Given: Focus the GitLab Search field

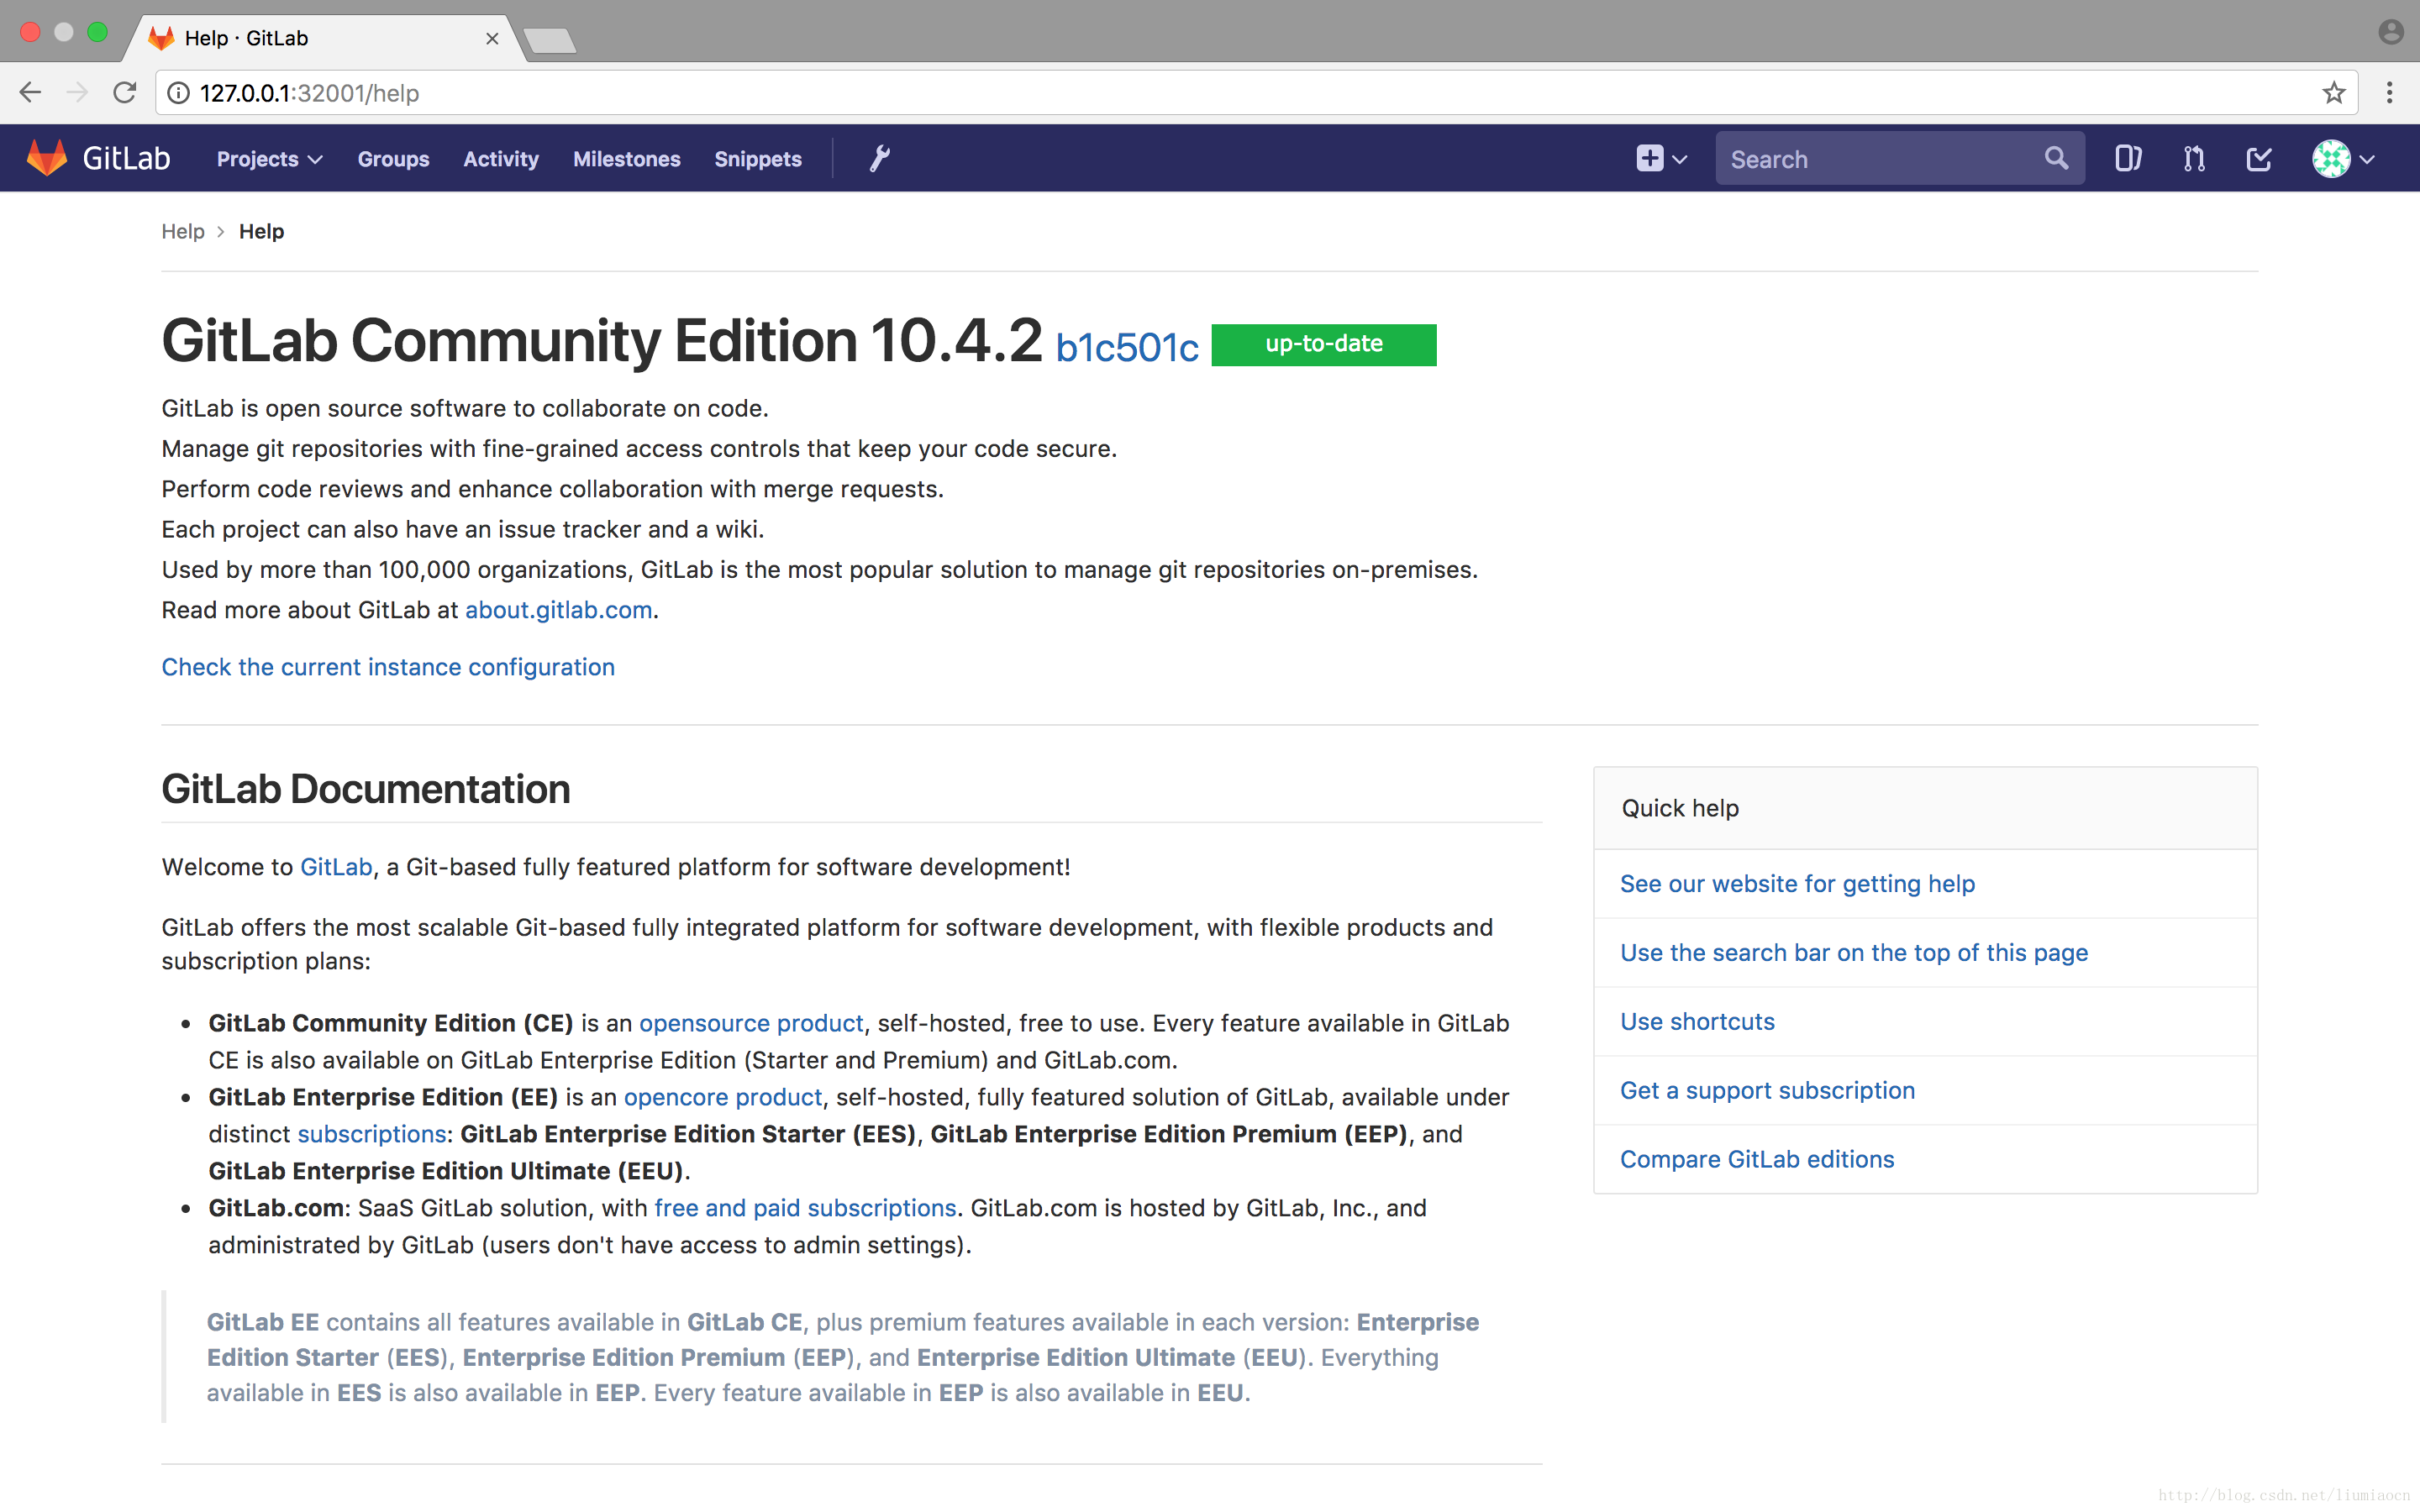Looking at the screenshot, I should pyautogui.click(x=1900, y=158).
